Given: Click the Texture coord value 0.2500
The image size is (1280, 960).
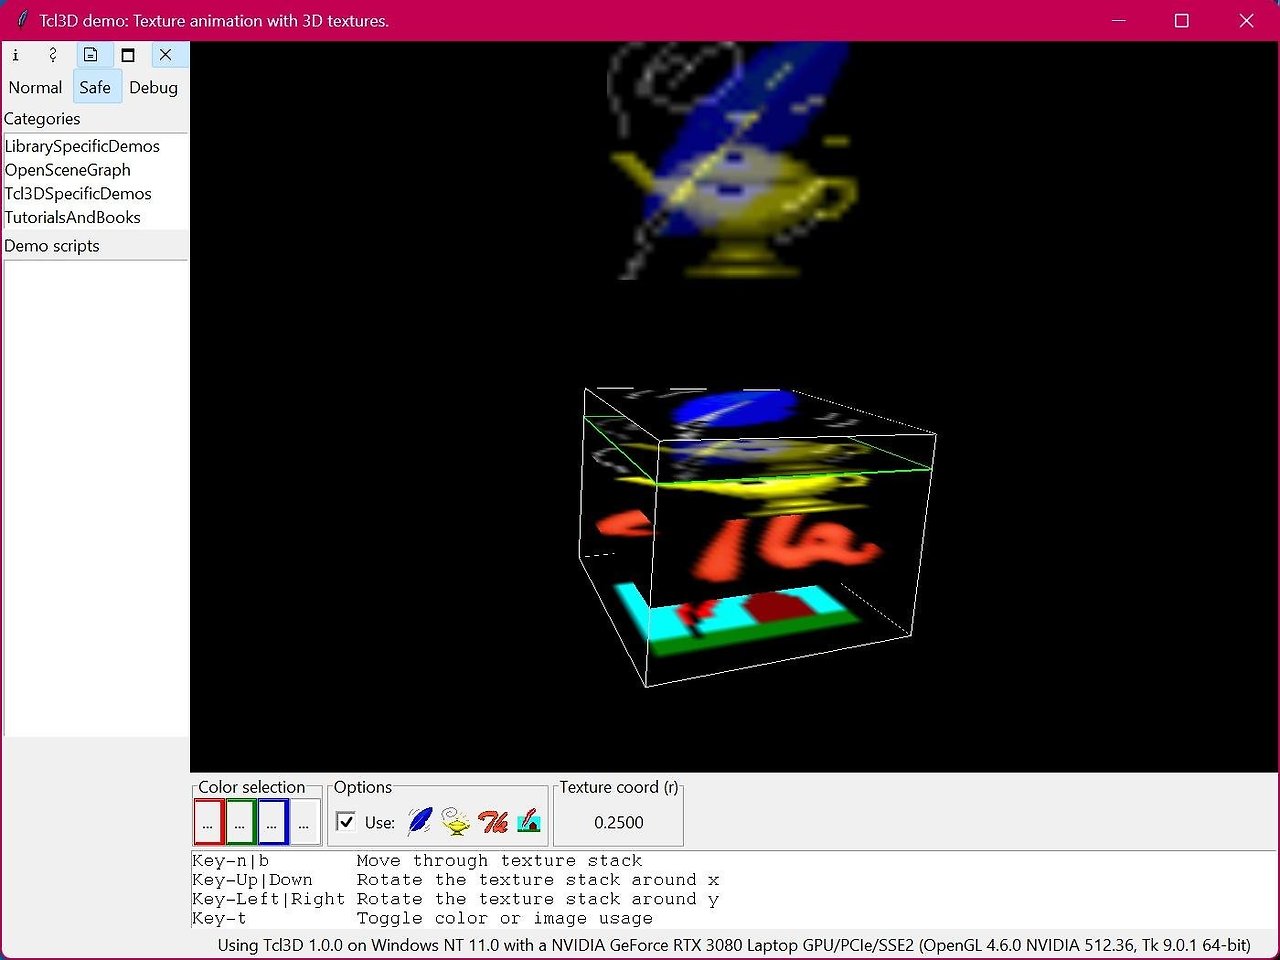Looking at the screenshot, I should tap(619, 822).
